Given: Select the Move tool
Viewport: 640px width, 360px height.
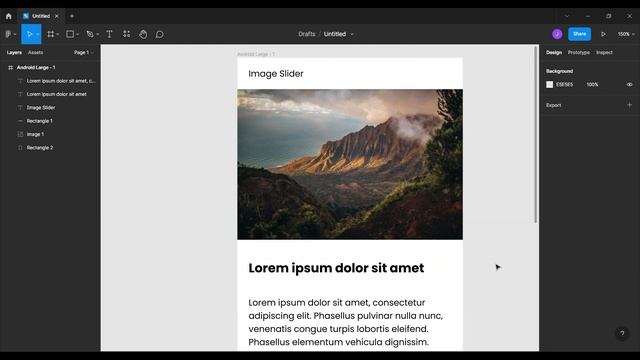Looking at the screenshot, I should pos(29,34).
